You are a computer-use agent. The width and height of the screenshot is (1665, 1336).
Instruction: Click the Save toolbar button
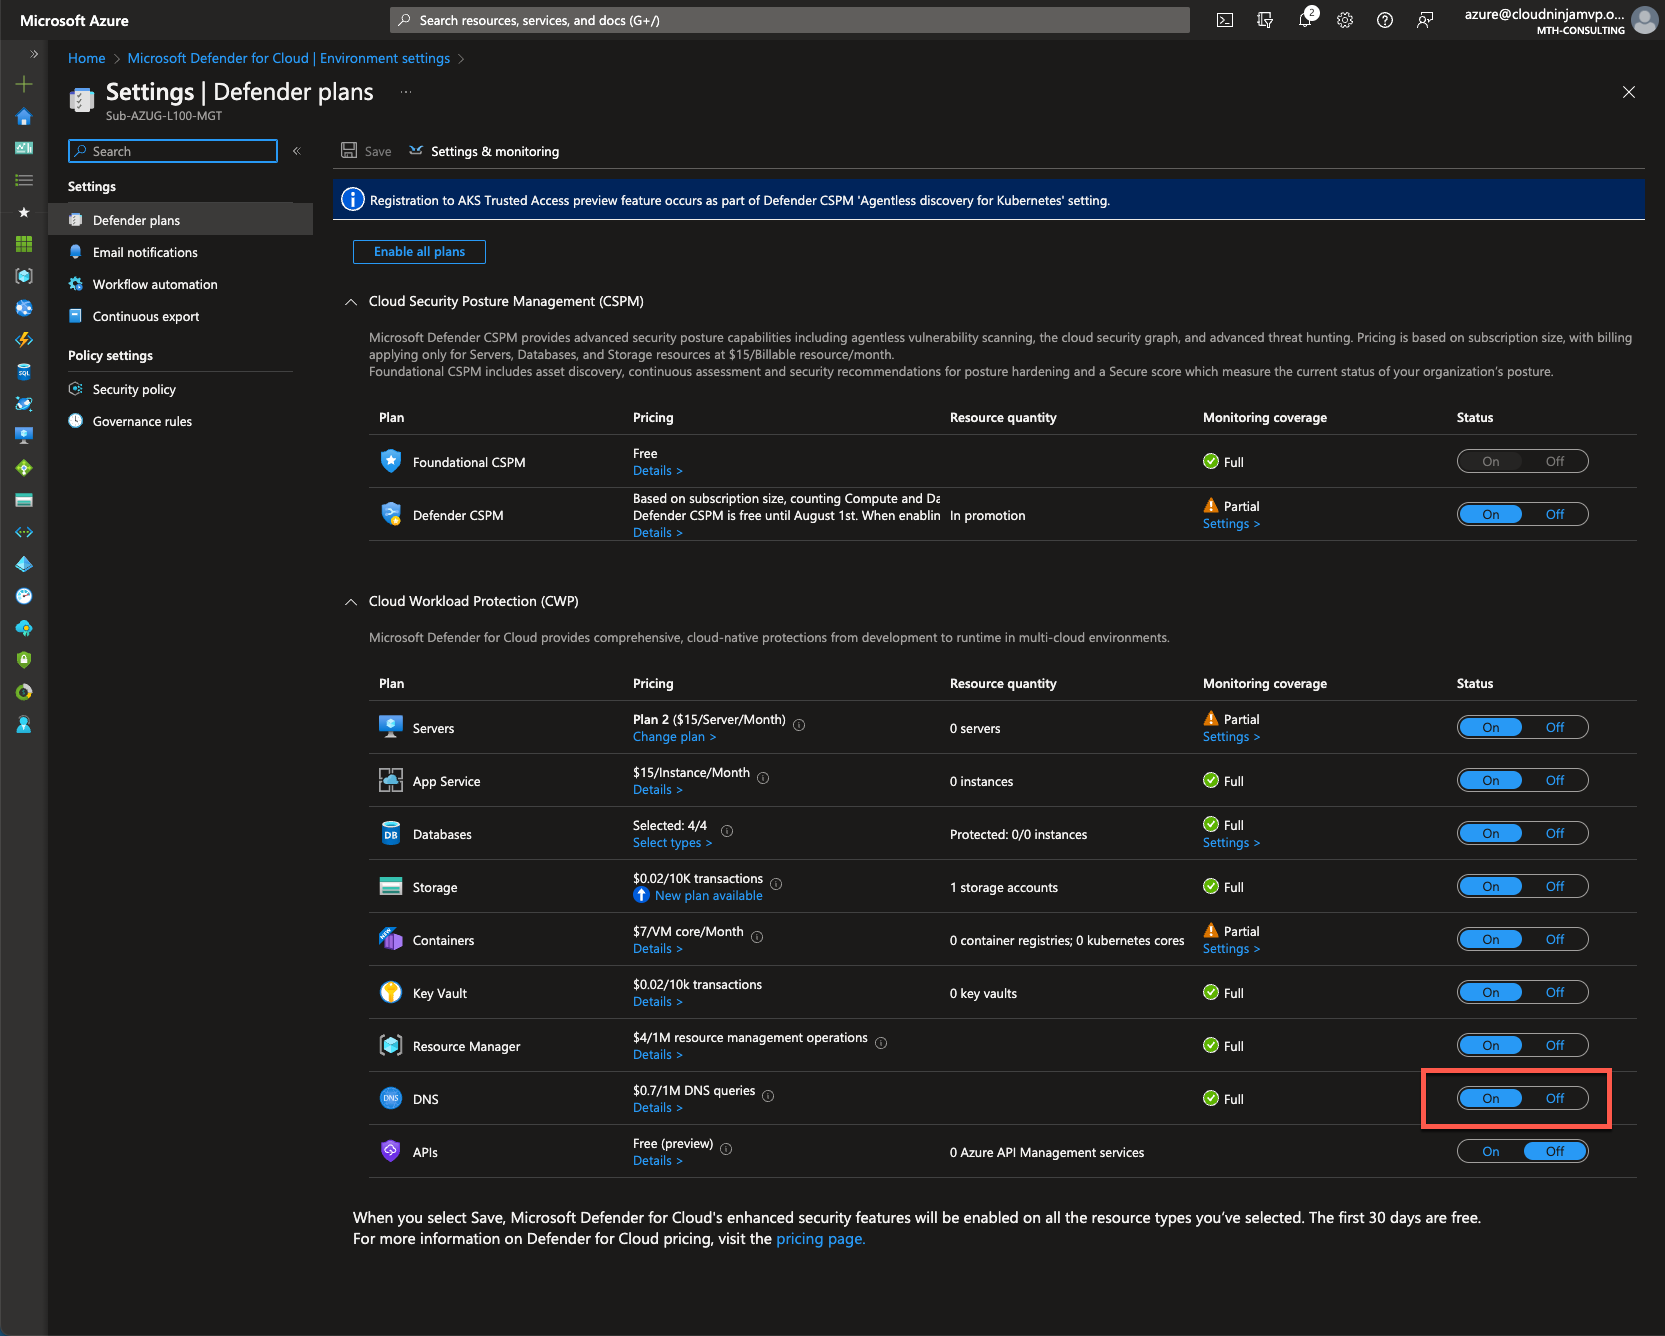click(x=366, y=151)
